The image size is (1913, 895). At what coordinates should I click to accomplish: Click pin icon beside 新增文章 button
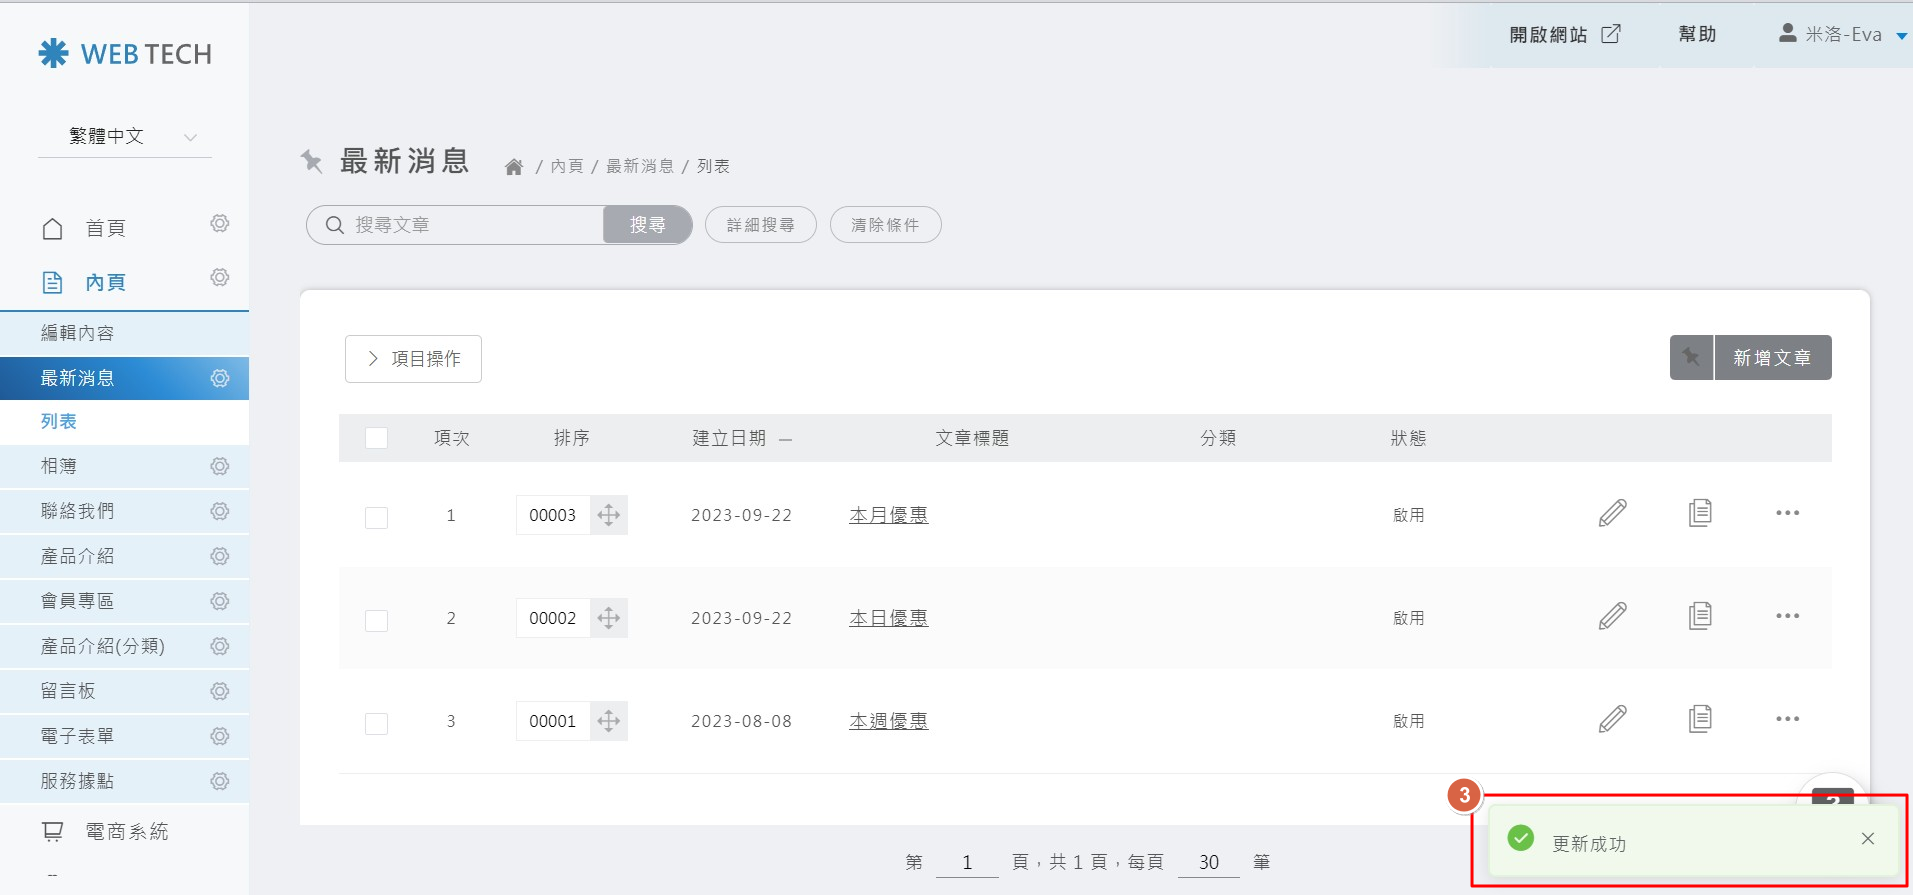click(1691, 357)
